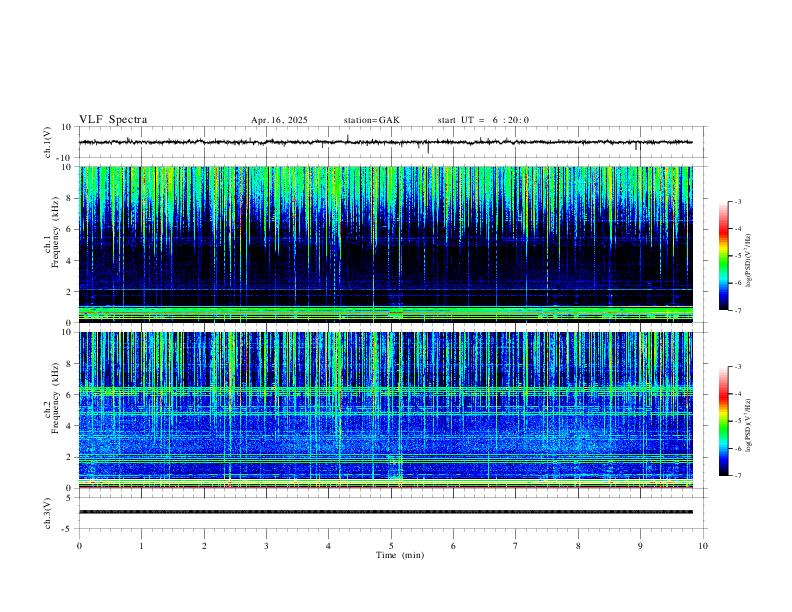Click ch.1 colorbar label 'log(PSD)(V²/Hz)'
Viewport: 792px width, 612px height.
[749, 261]
